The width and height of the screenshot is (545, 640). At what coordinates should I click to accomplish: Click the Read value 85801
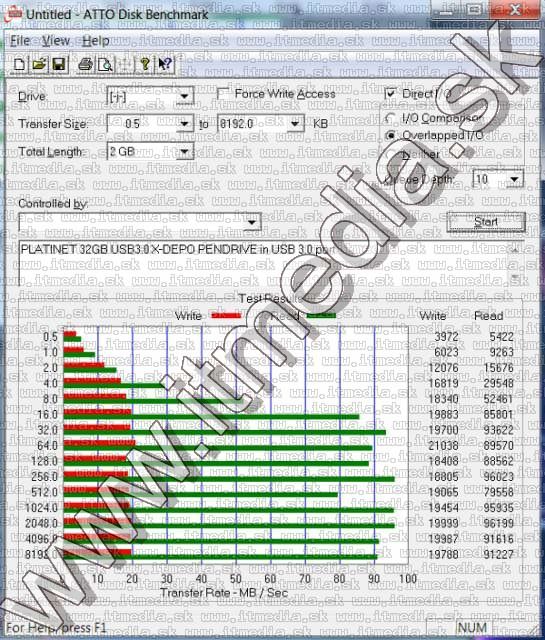(498, 415)
